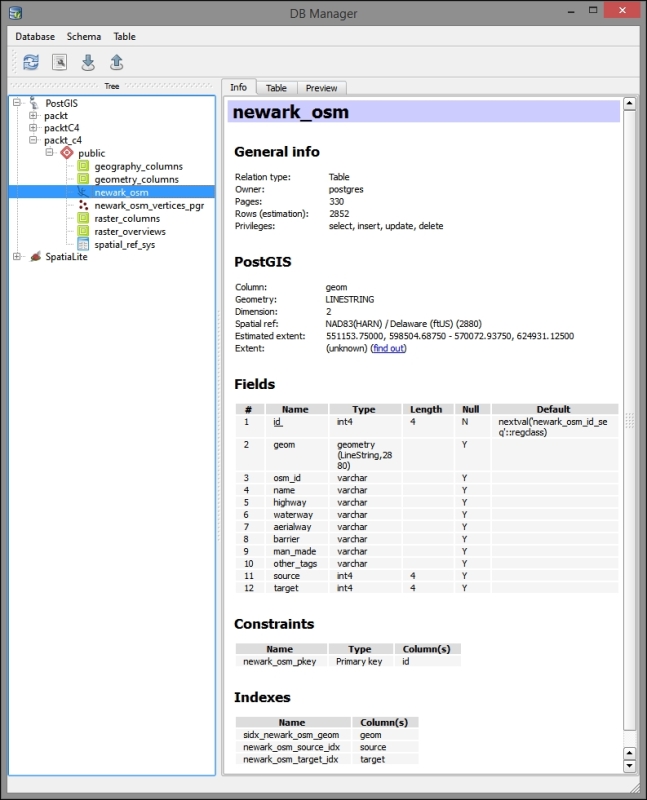
Task: Open the Schema menu
Action: pyautogui.click(x=84, y=36)
